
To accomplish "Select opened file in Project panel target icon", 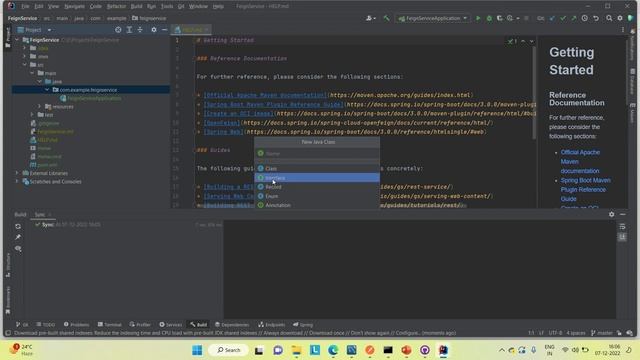I will pyautogui.click(x=118, y=30).
